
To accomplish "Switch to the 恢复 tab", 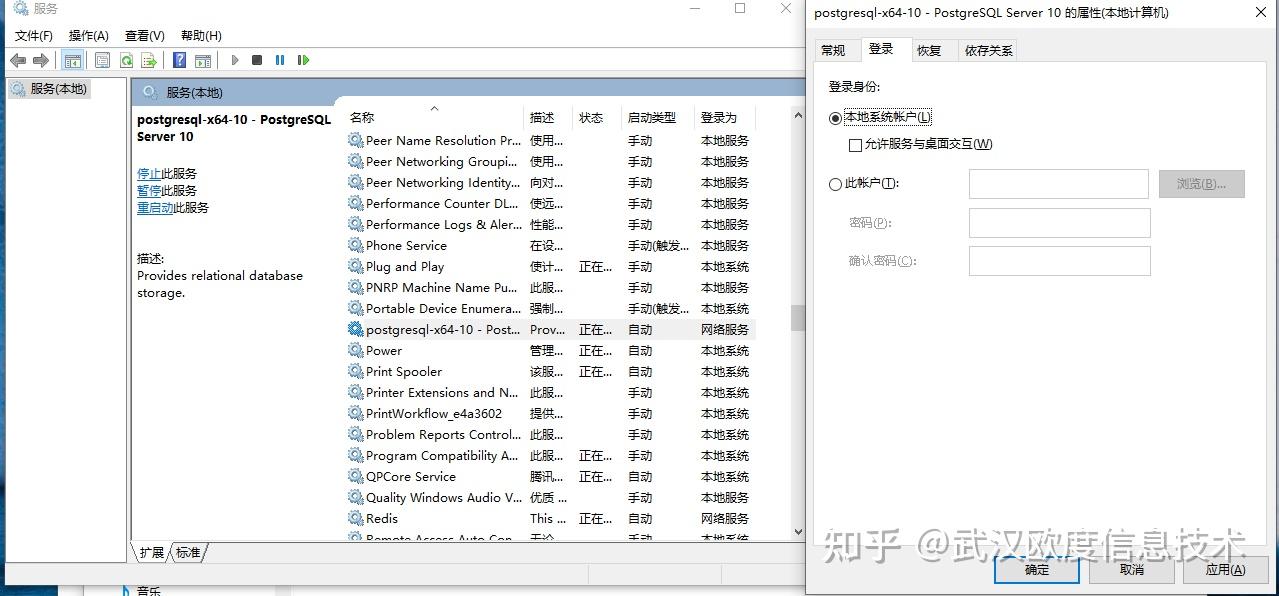I will (929, 49).
